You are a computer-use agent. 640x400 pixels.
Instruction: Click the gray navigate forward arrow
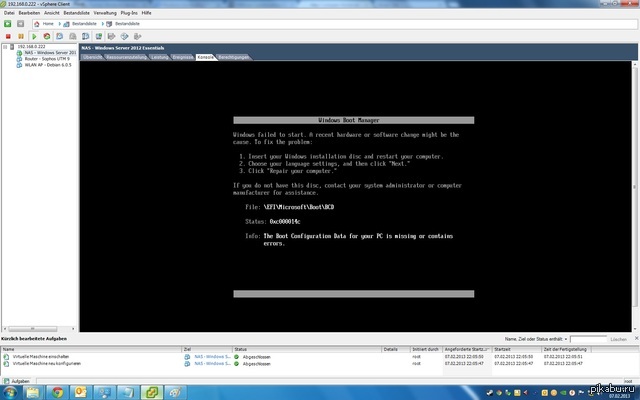(20, 24)
